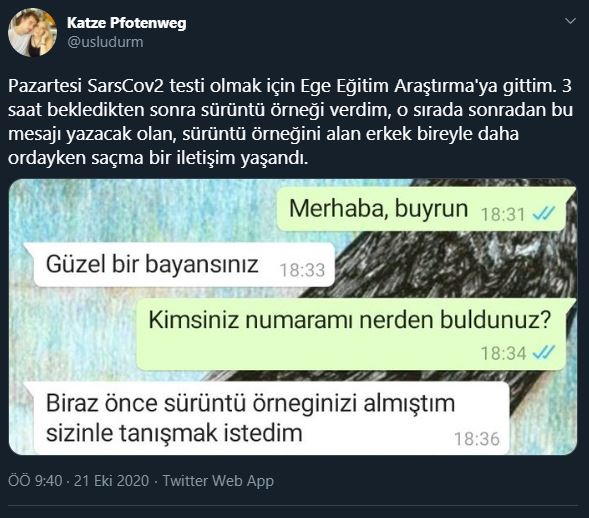Click the 18:31 message timestamp

tap(503, 214)
